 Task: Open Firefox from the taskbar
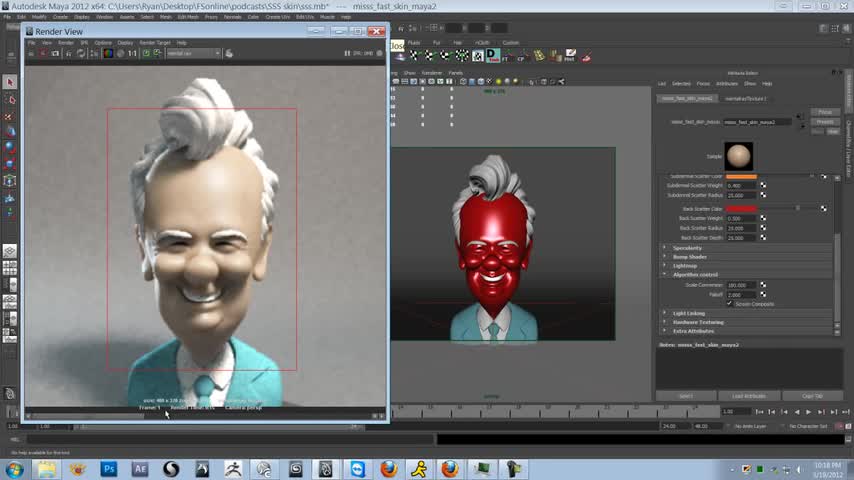click(389, 469)
